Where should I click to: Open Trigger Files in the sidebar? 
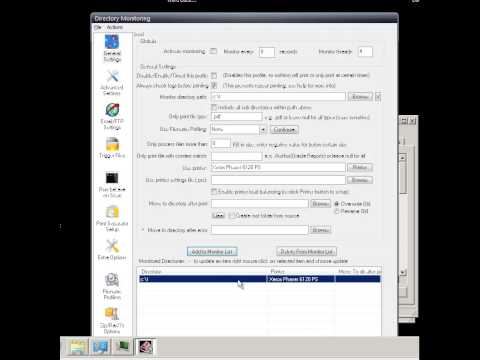point(112,148)
